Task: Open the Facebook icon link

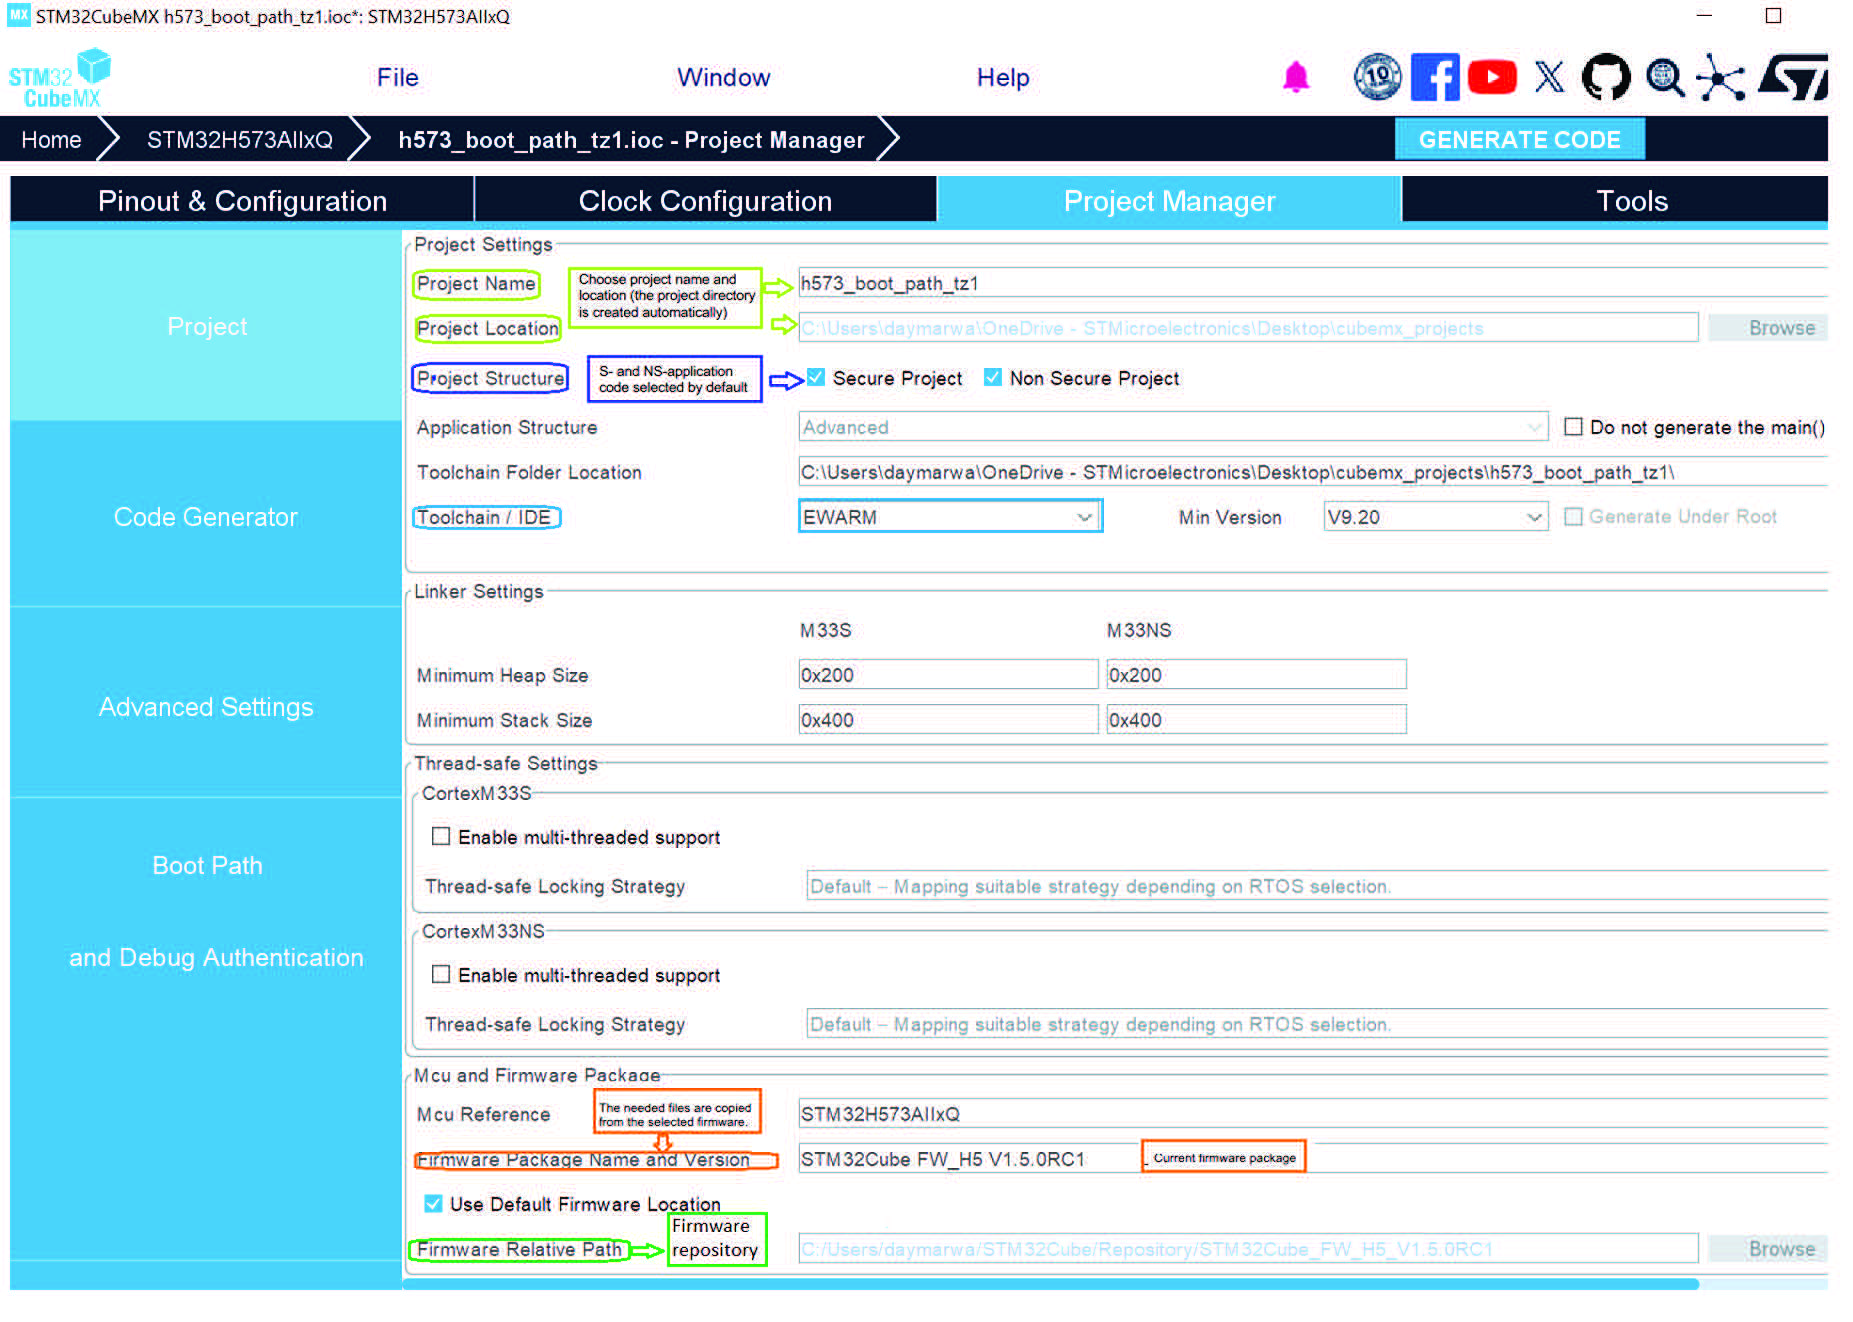Action: point(1435,77)
